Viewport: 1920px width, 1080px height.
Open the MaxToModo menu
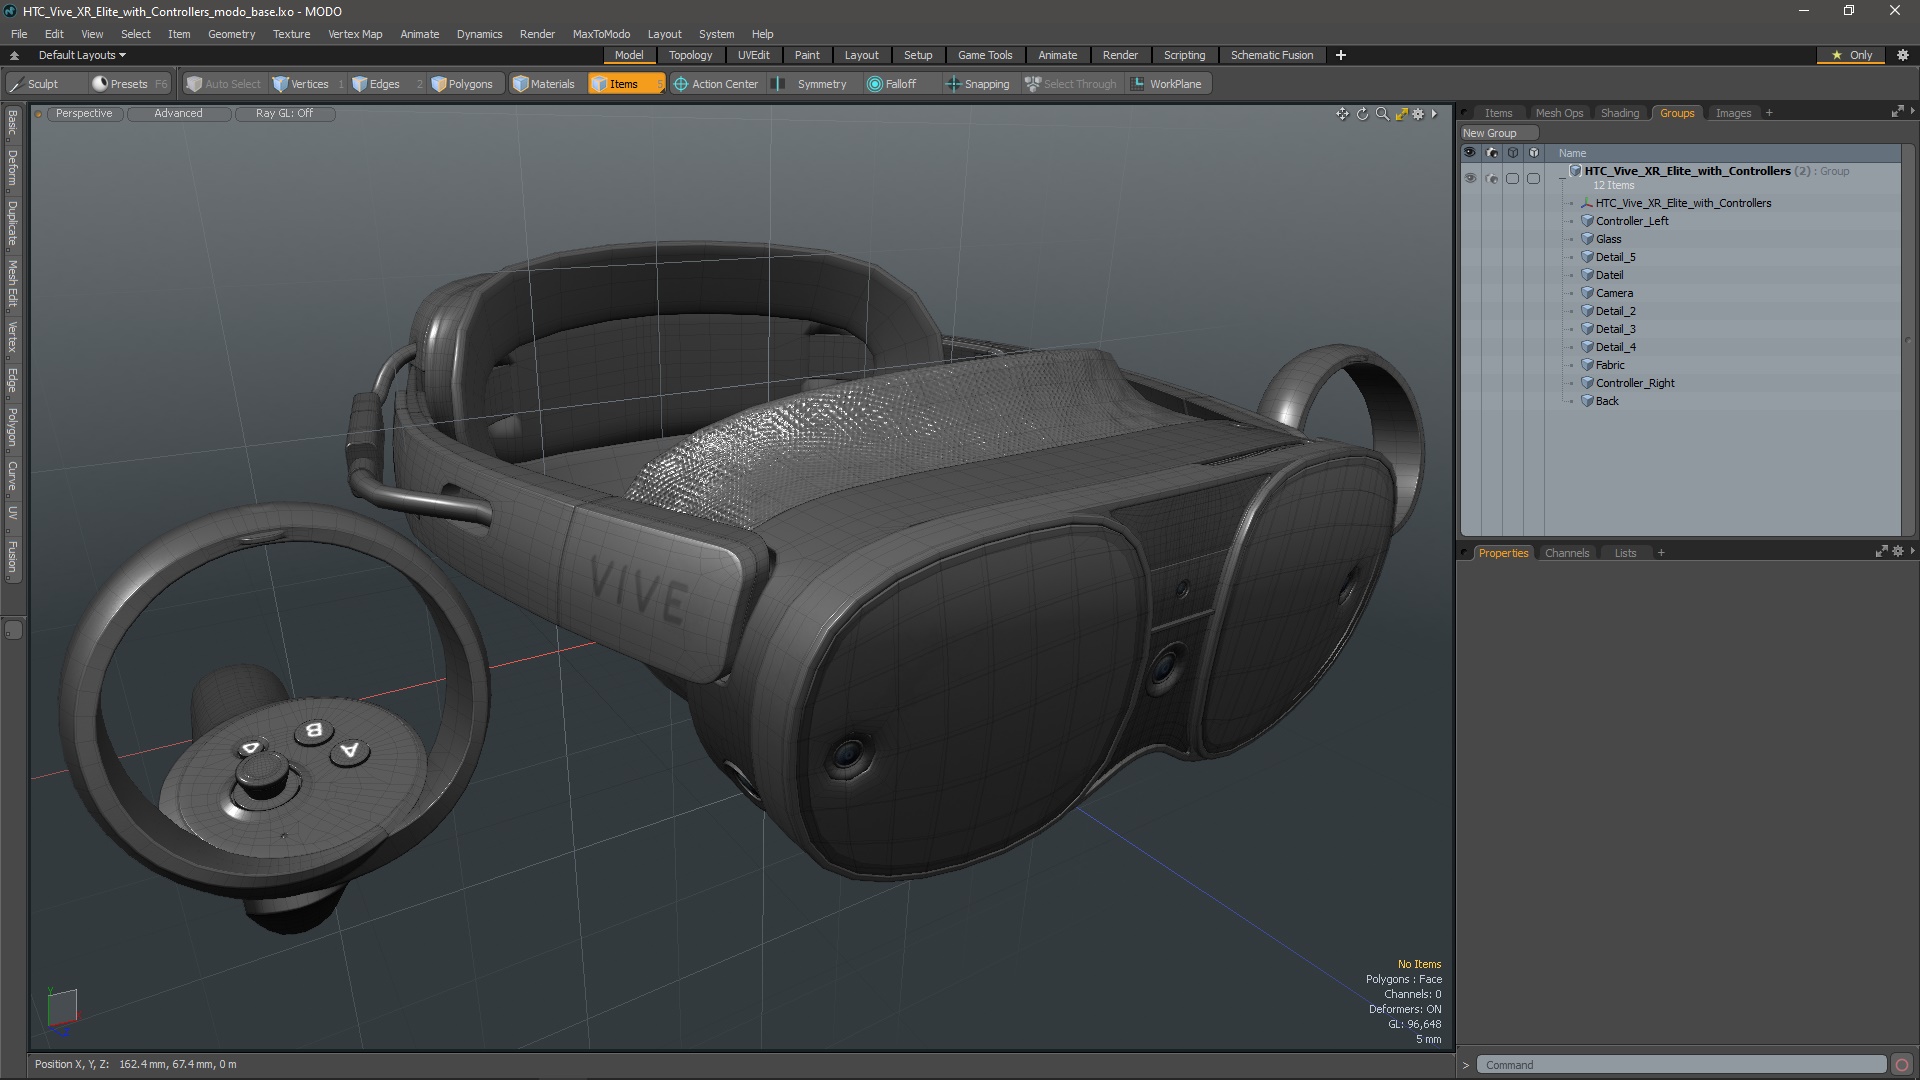click(601, 34)
